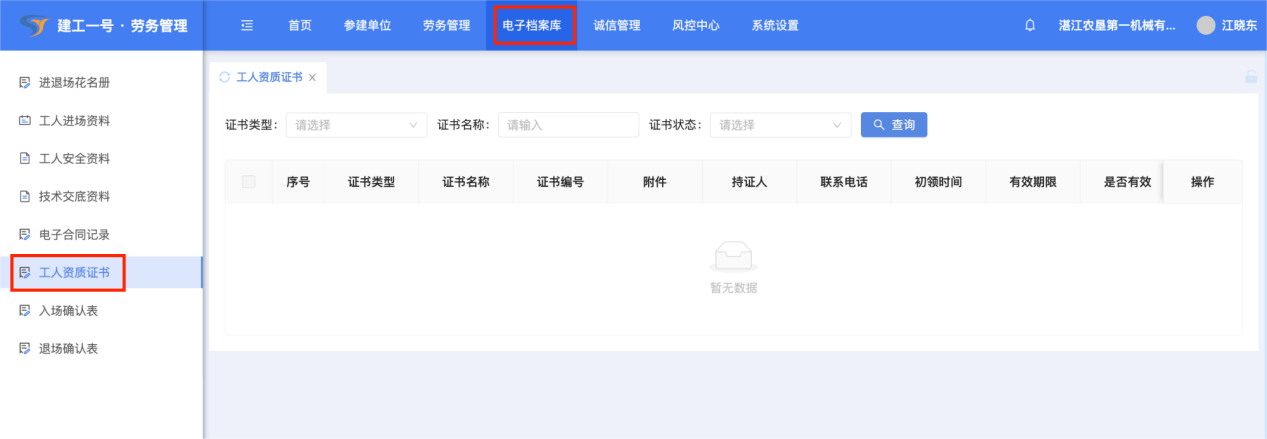Click the refresh icon on 工人资质证书 tab

pos(224,77)
